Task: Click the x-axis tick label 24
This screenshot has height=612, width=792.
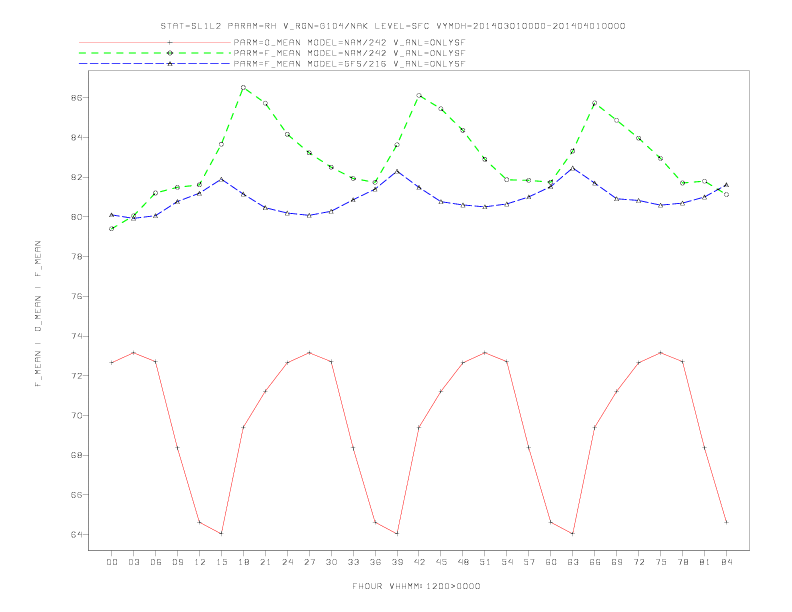Action: point(287,562)
